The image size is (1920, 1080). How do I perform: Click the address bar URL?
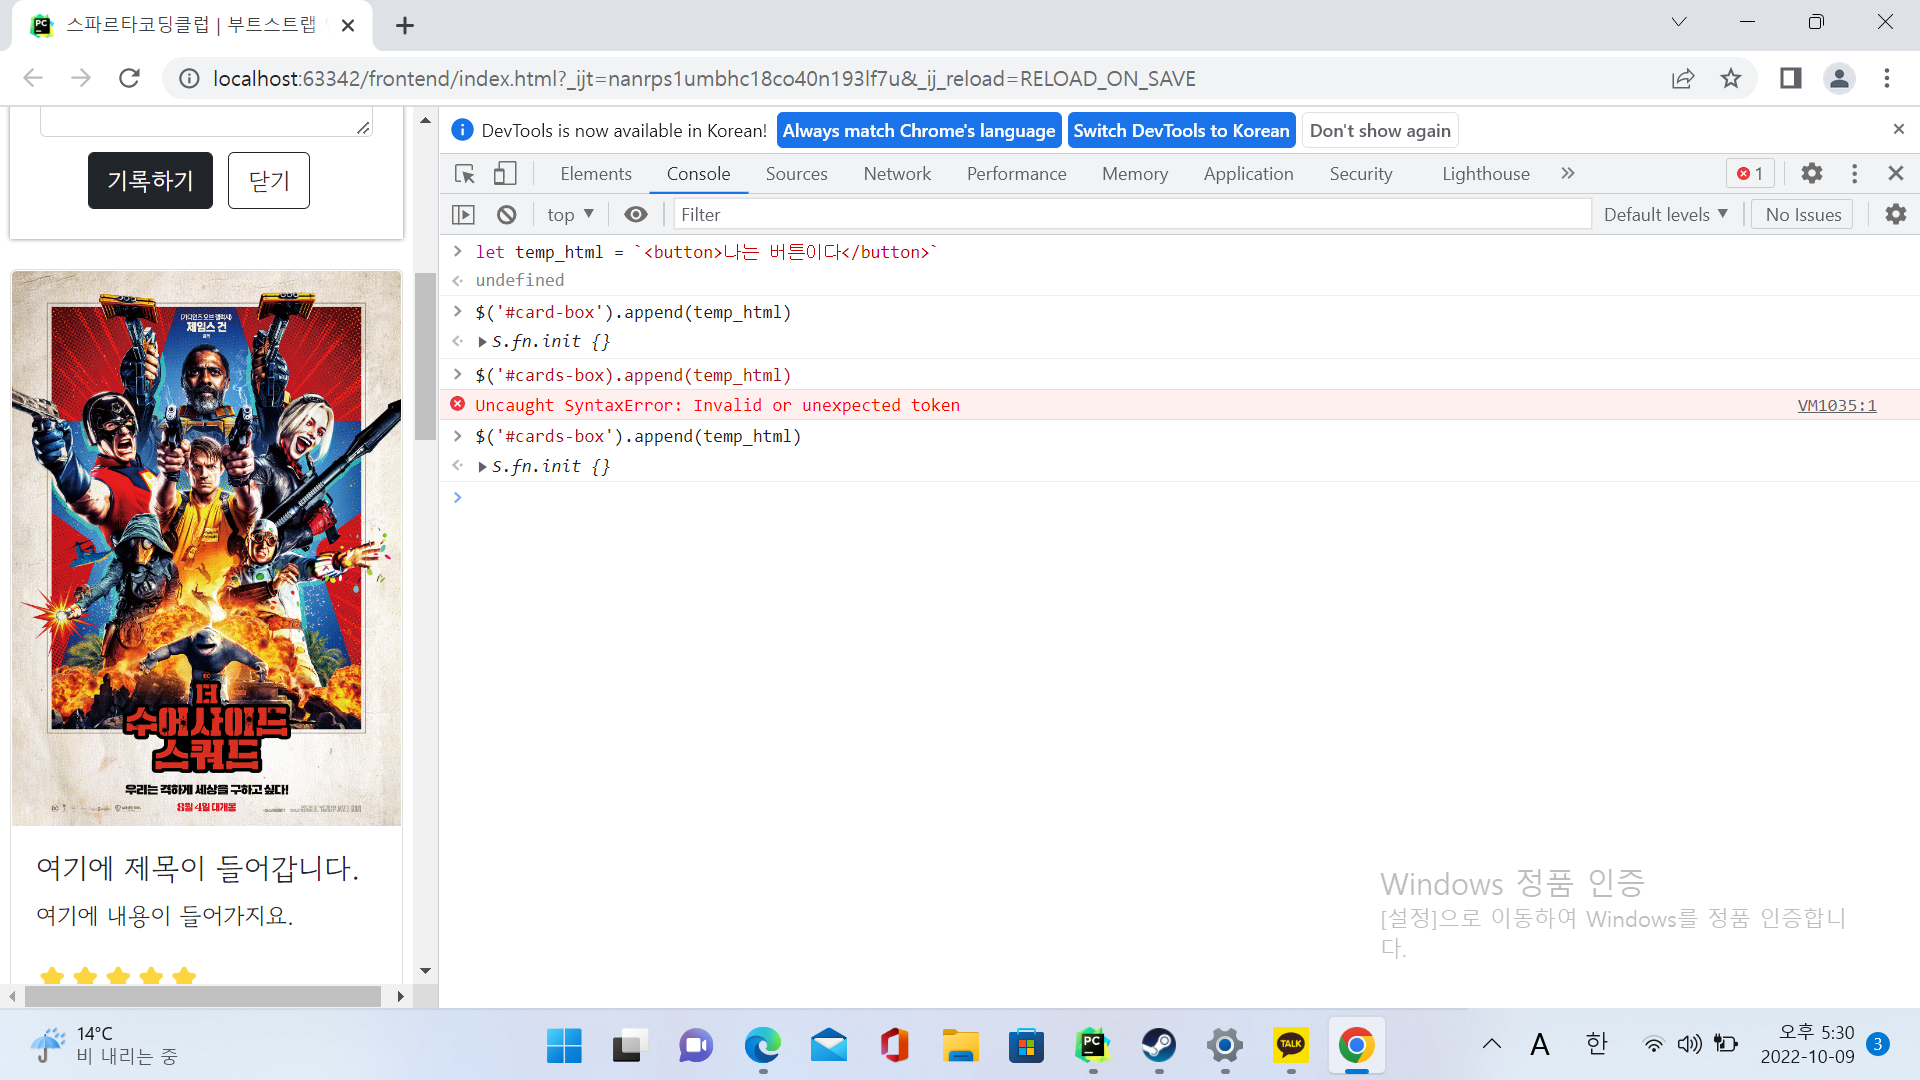tap(704, 79)
